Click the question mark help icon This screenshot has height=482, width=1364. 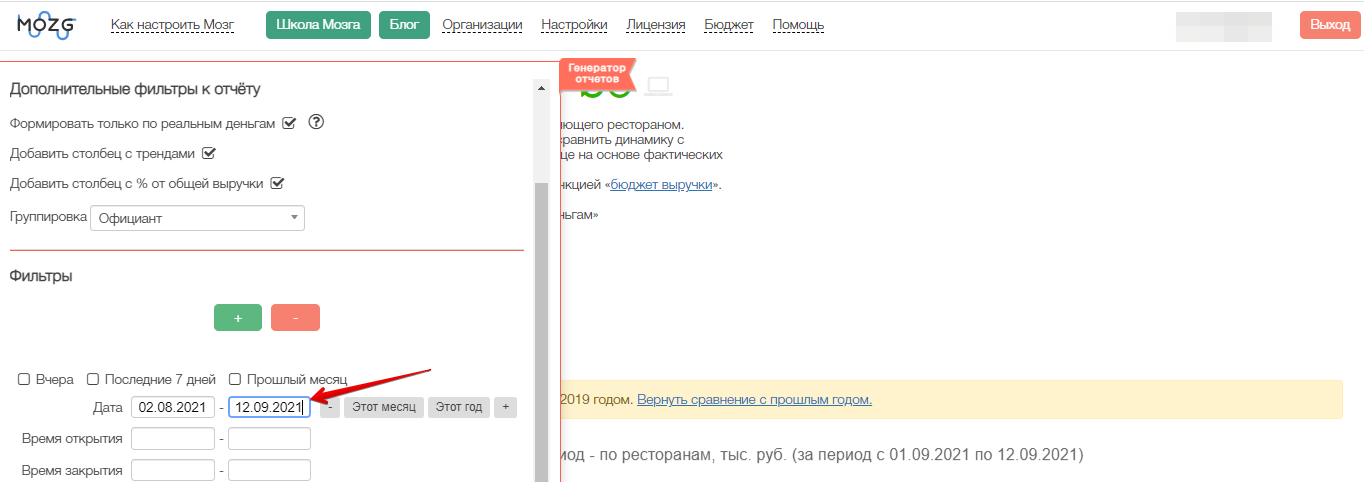316,123
